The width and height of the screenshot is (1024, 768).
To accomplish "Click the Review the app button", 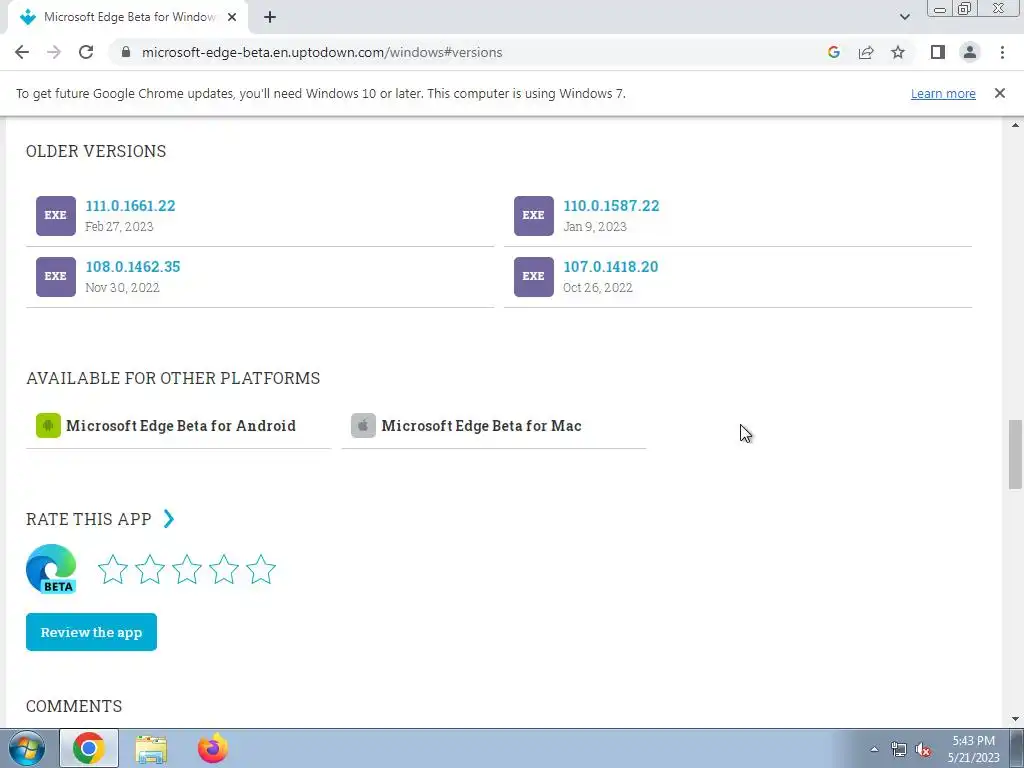I will tap(91, 632).
